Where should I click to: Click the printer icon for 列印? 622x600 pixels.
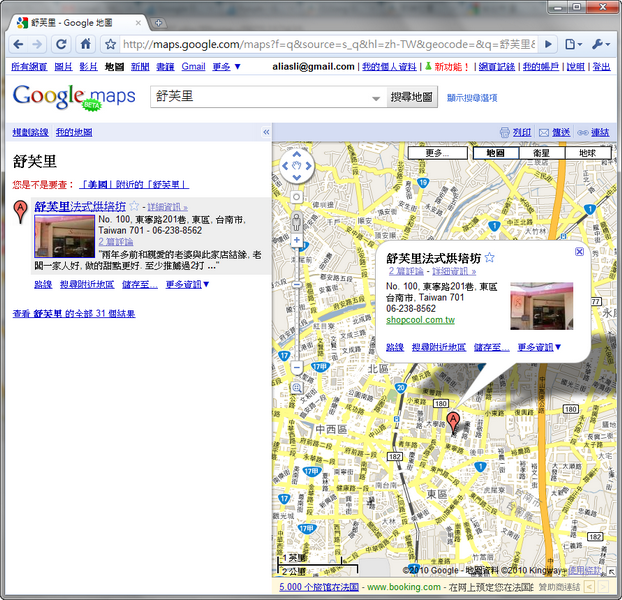pyautogui.click(x=505, y=132)
